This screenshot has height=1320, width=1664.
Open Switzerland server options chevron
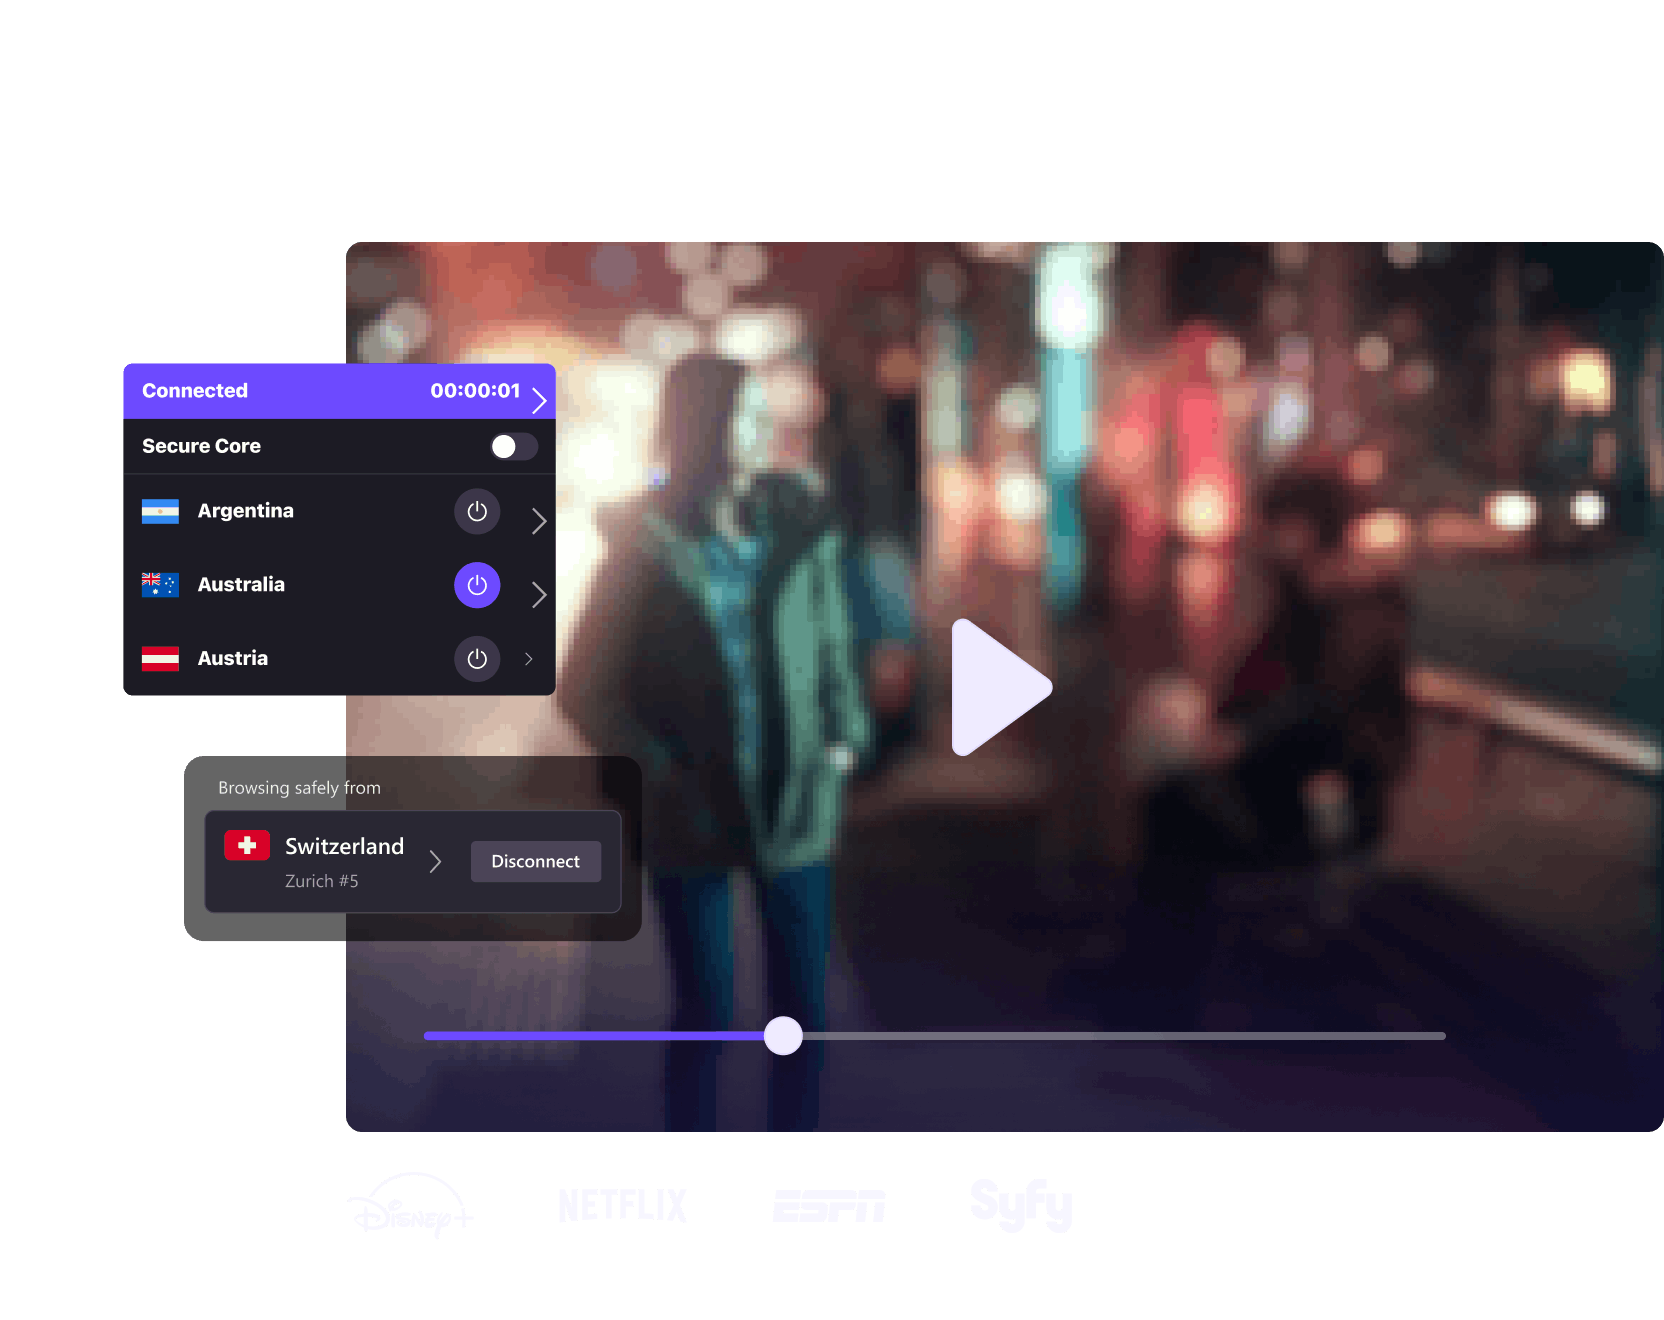(x=435, y=861)
